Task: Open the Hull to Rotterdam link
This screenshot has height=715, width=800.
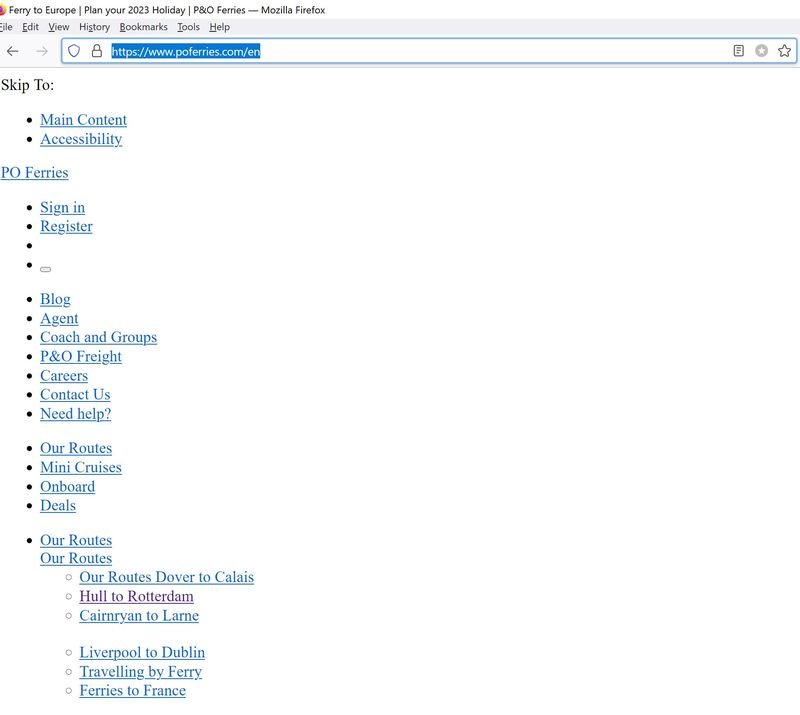Action: pos(136,596)
